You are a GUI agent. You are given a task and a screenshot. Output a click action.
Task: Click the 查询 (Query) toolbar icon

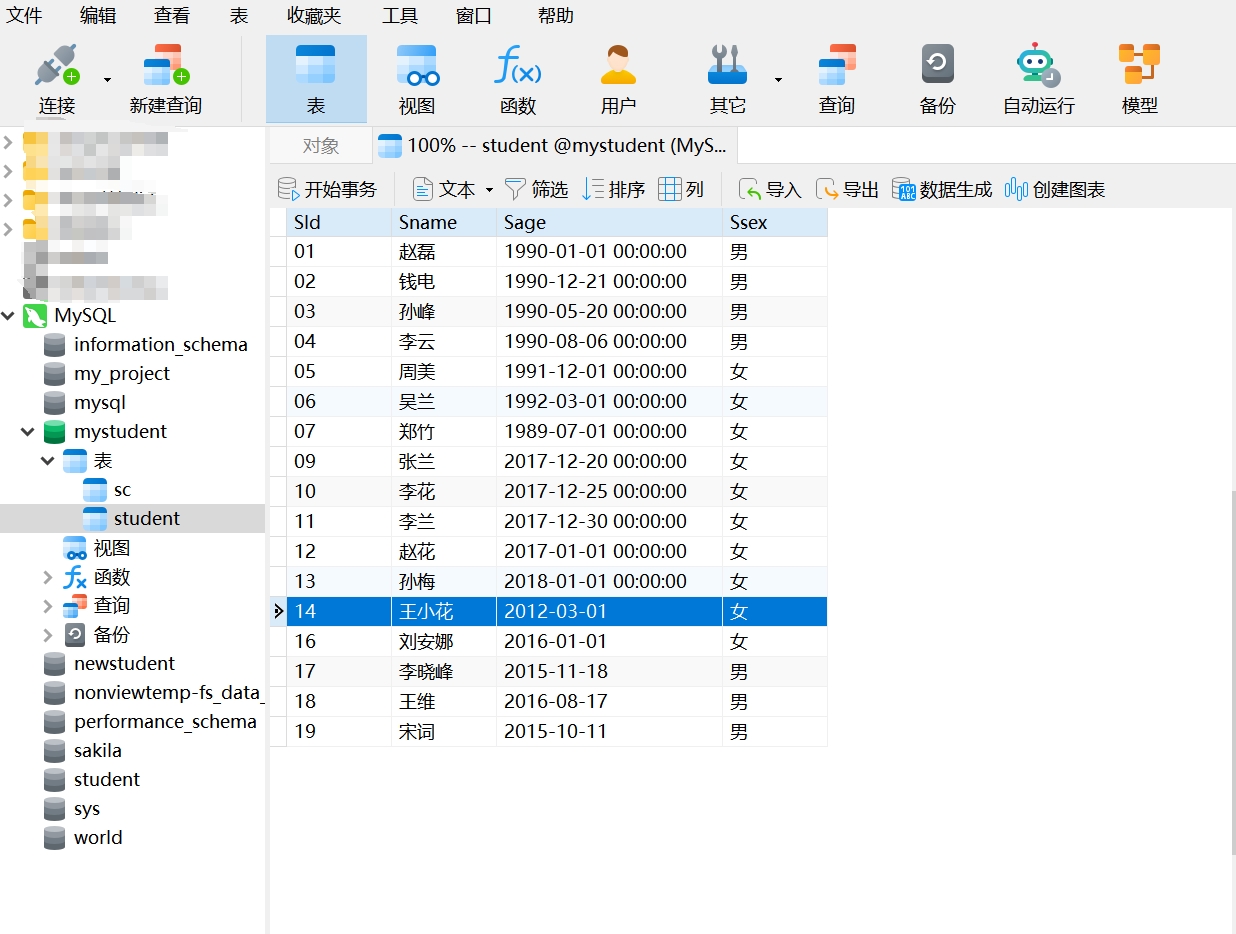click(x=836, y=67)
